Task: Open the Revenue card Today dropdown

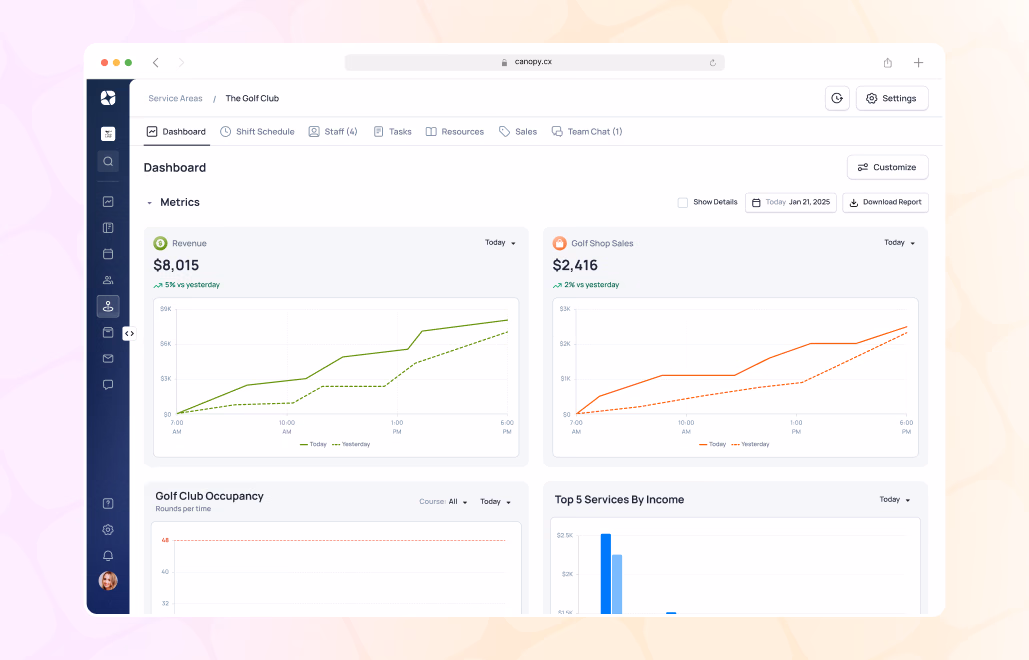Action: [500, 243]
